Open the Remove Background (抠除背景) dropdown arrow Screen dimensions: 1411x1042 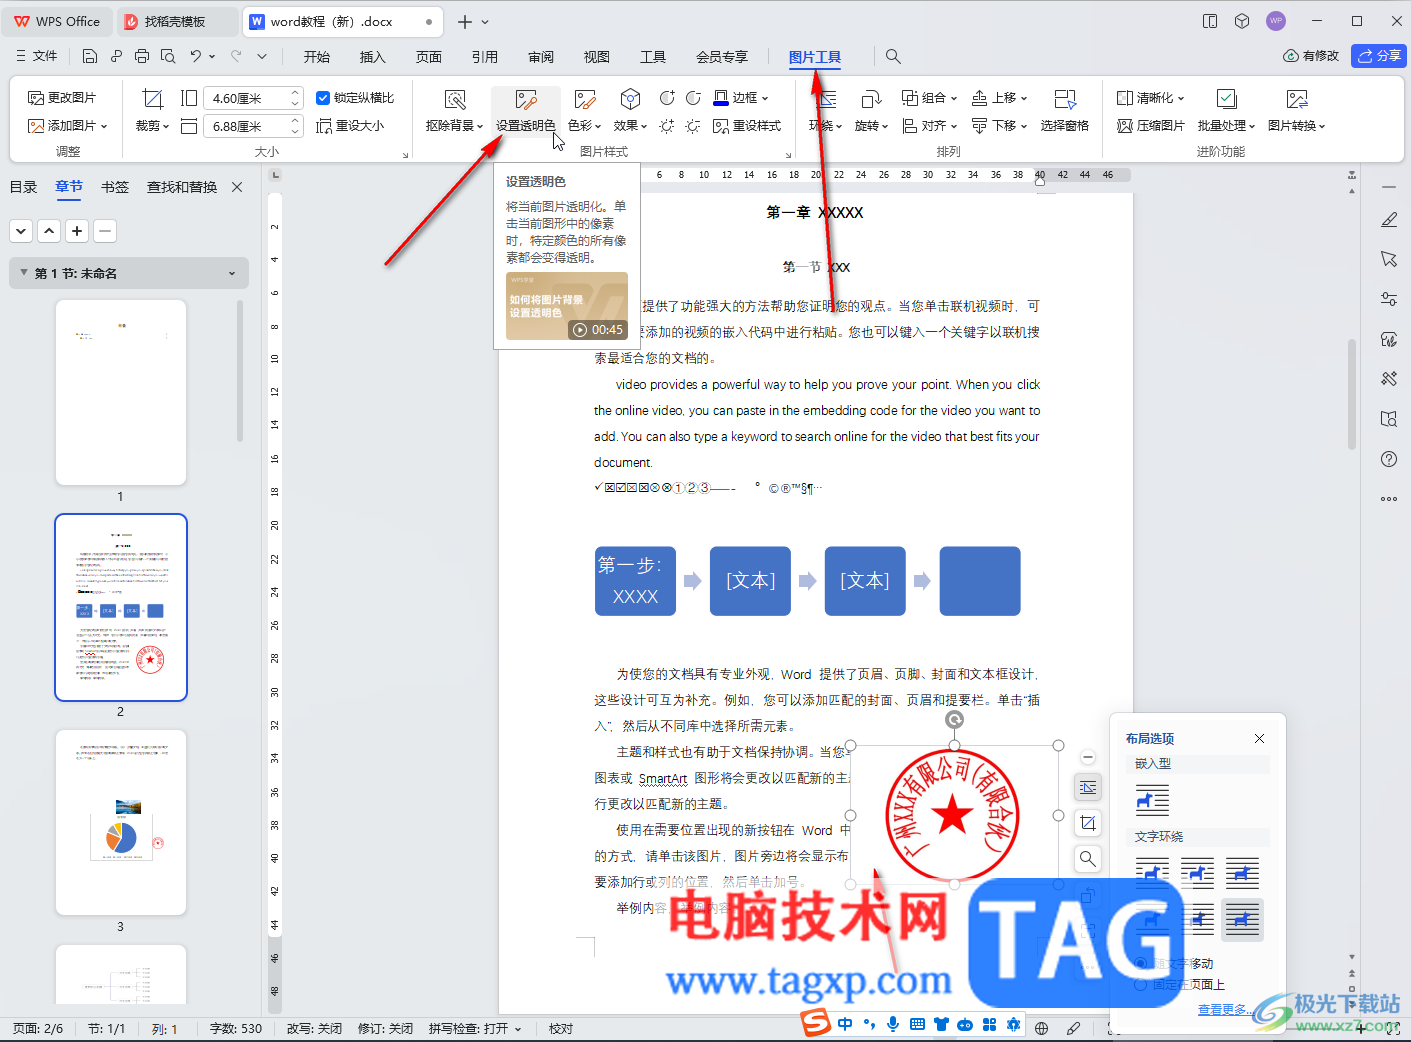[481, 127]
